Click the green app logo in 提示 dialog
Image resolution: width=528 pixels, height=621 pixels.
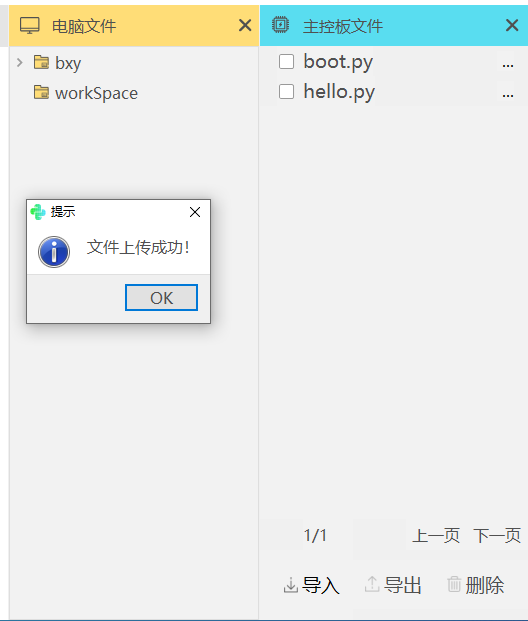coord(38,212)
